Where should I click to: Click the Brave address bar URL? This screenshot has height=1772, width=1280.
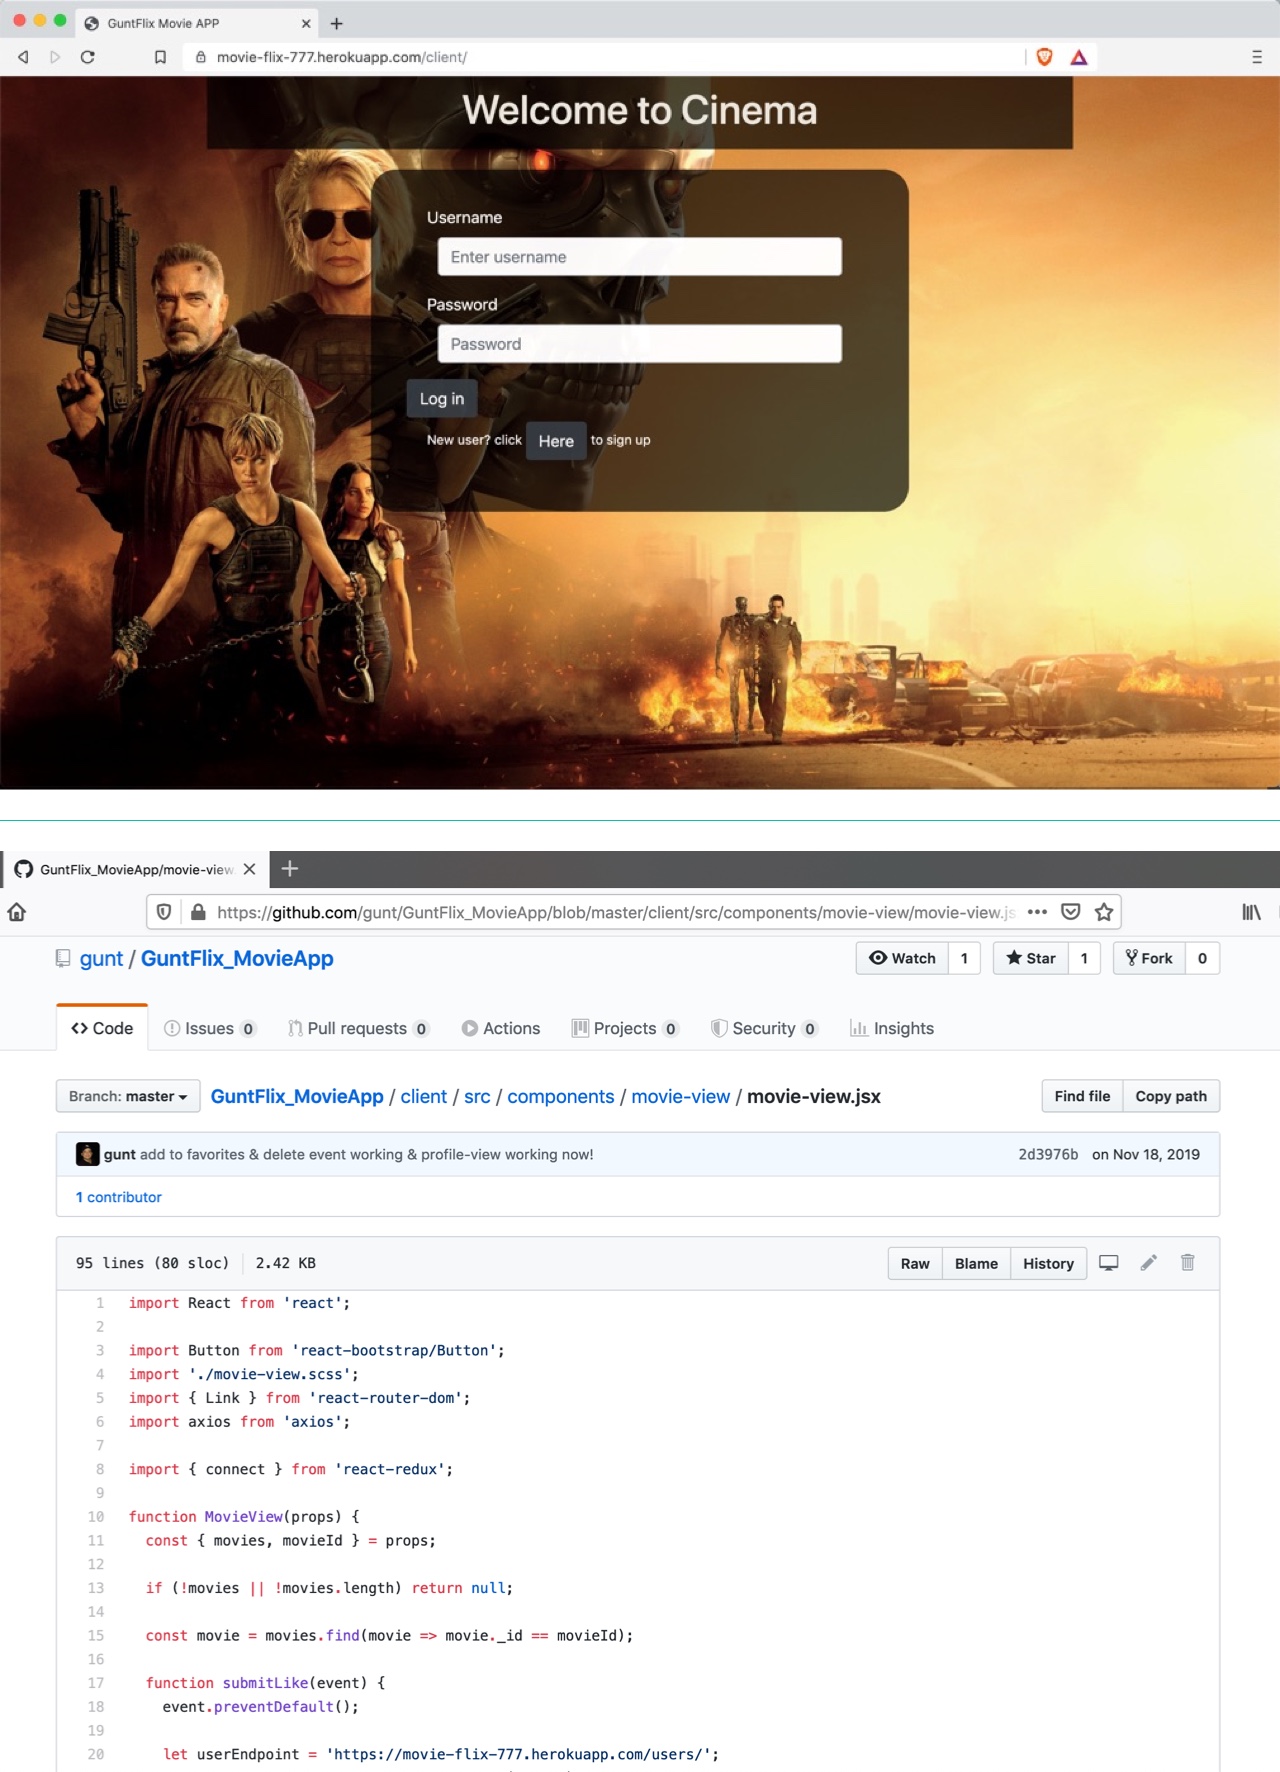coord(342,57)
